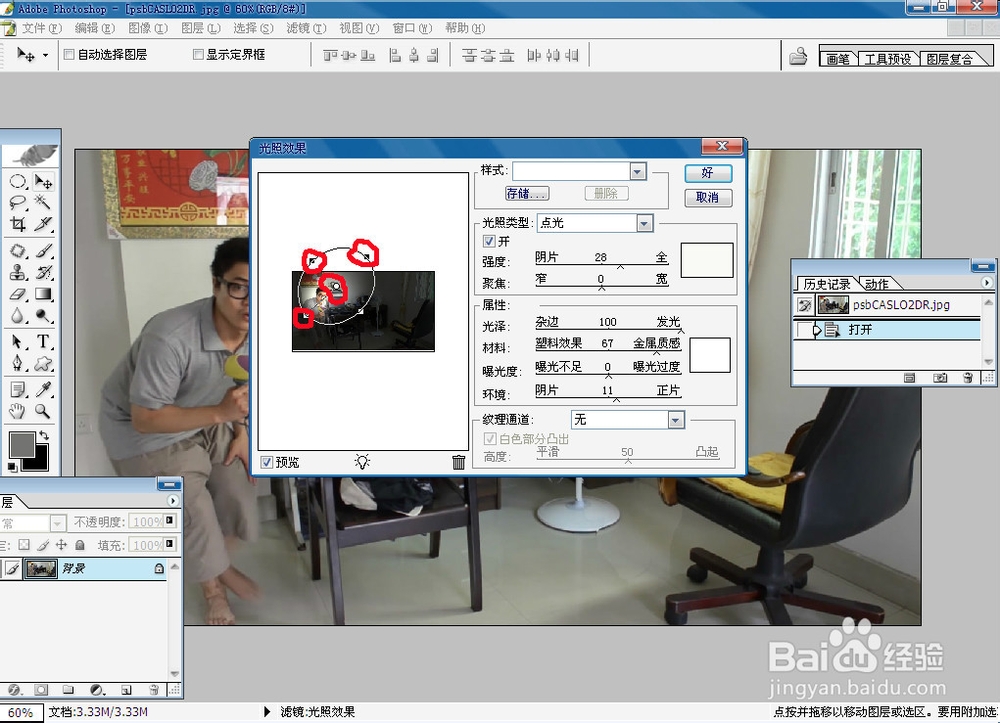Click the printer icon in the options bar
Viewport: 1000px width, 723px height.
click(800, 55)
